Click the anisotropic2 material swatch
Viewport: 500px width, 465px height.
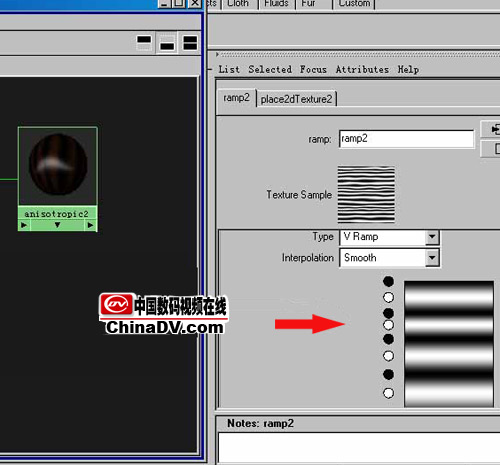[x=58, y=165]
